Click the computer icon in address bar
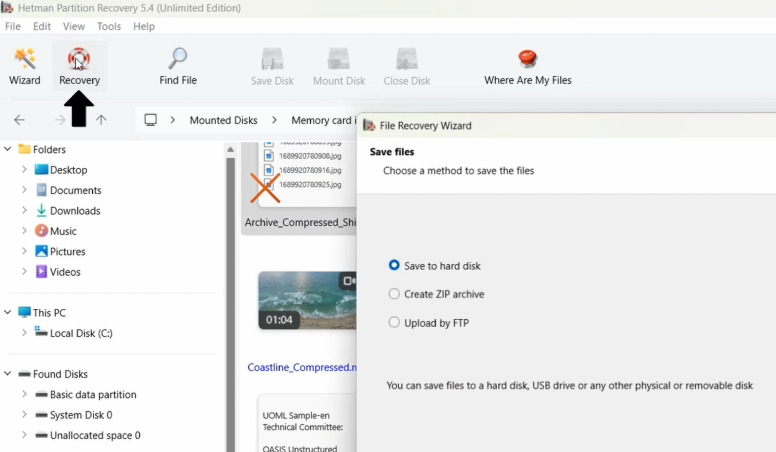 (x=150, y=120)
